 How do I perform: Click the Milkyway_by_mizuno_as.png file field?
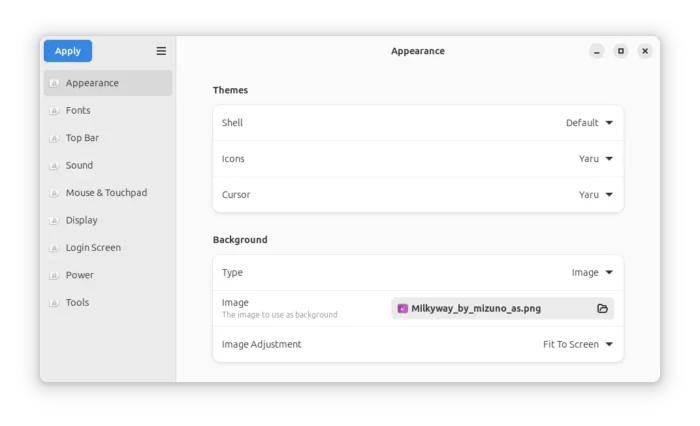coord(502,309)
